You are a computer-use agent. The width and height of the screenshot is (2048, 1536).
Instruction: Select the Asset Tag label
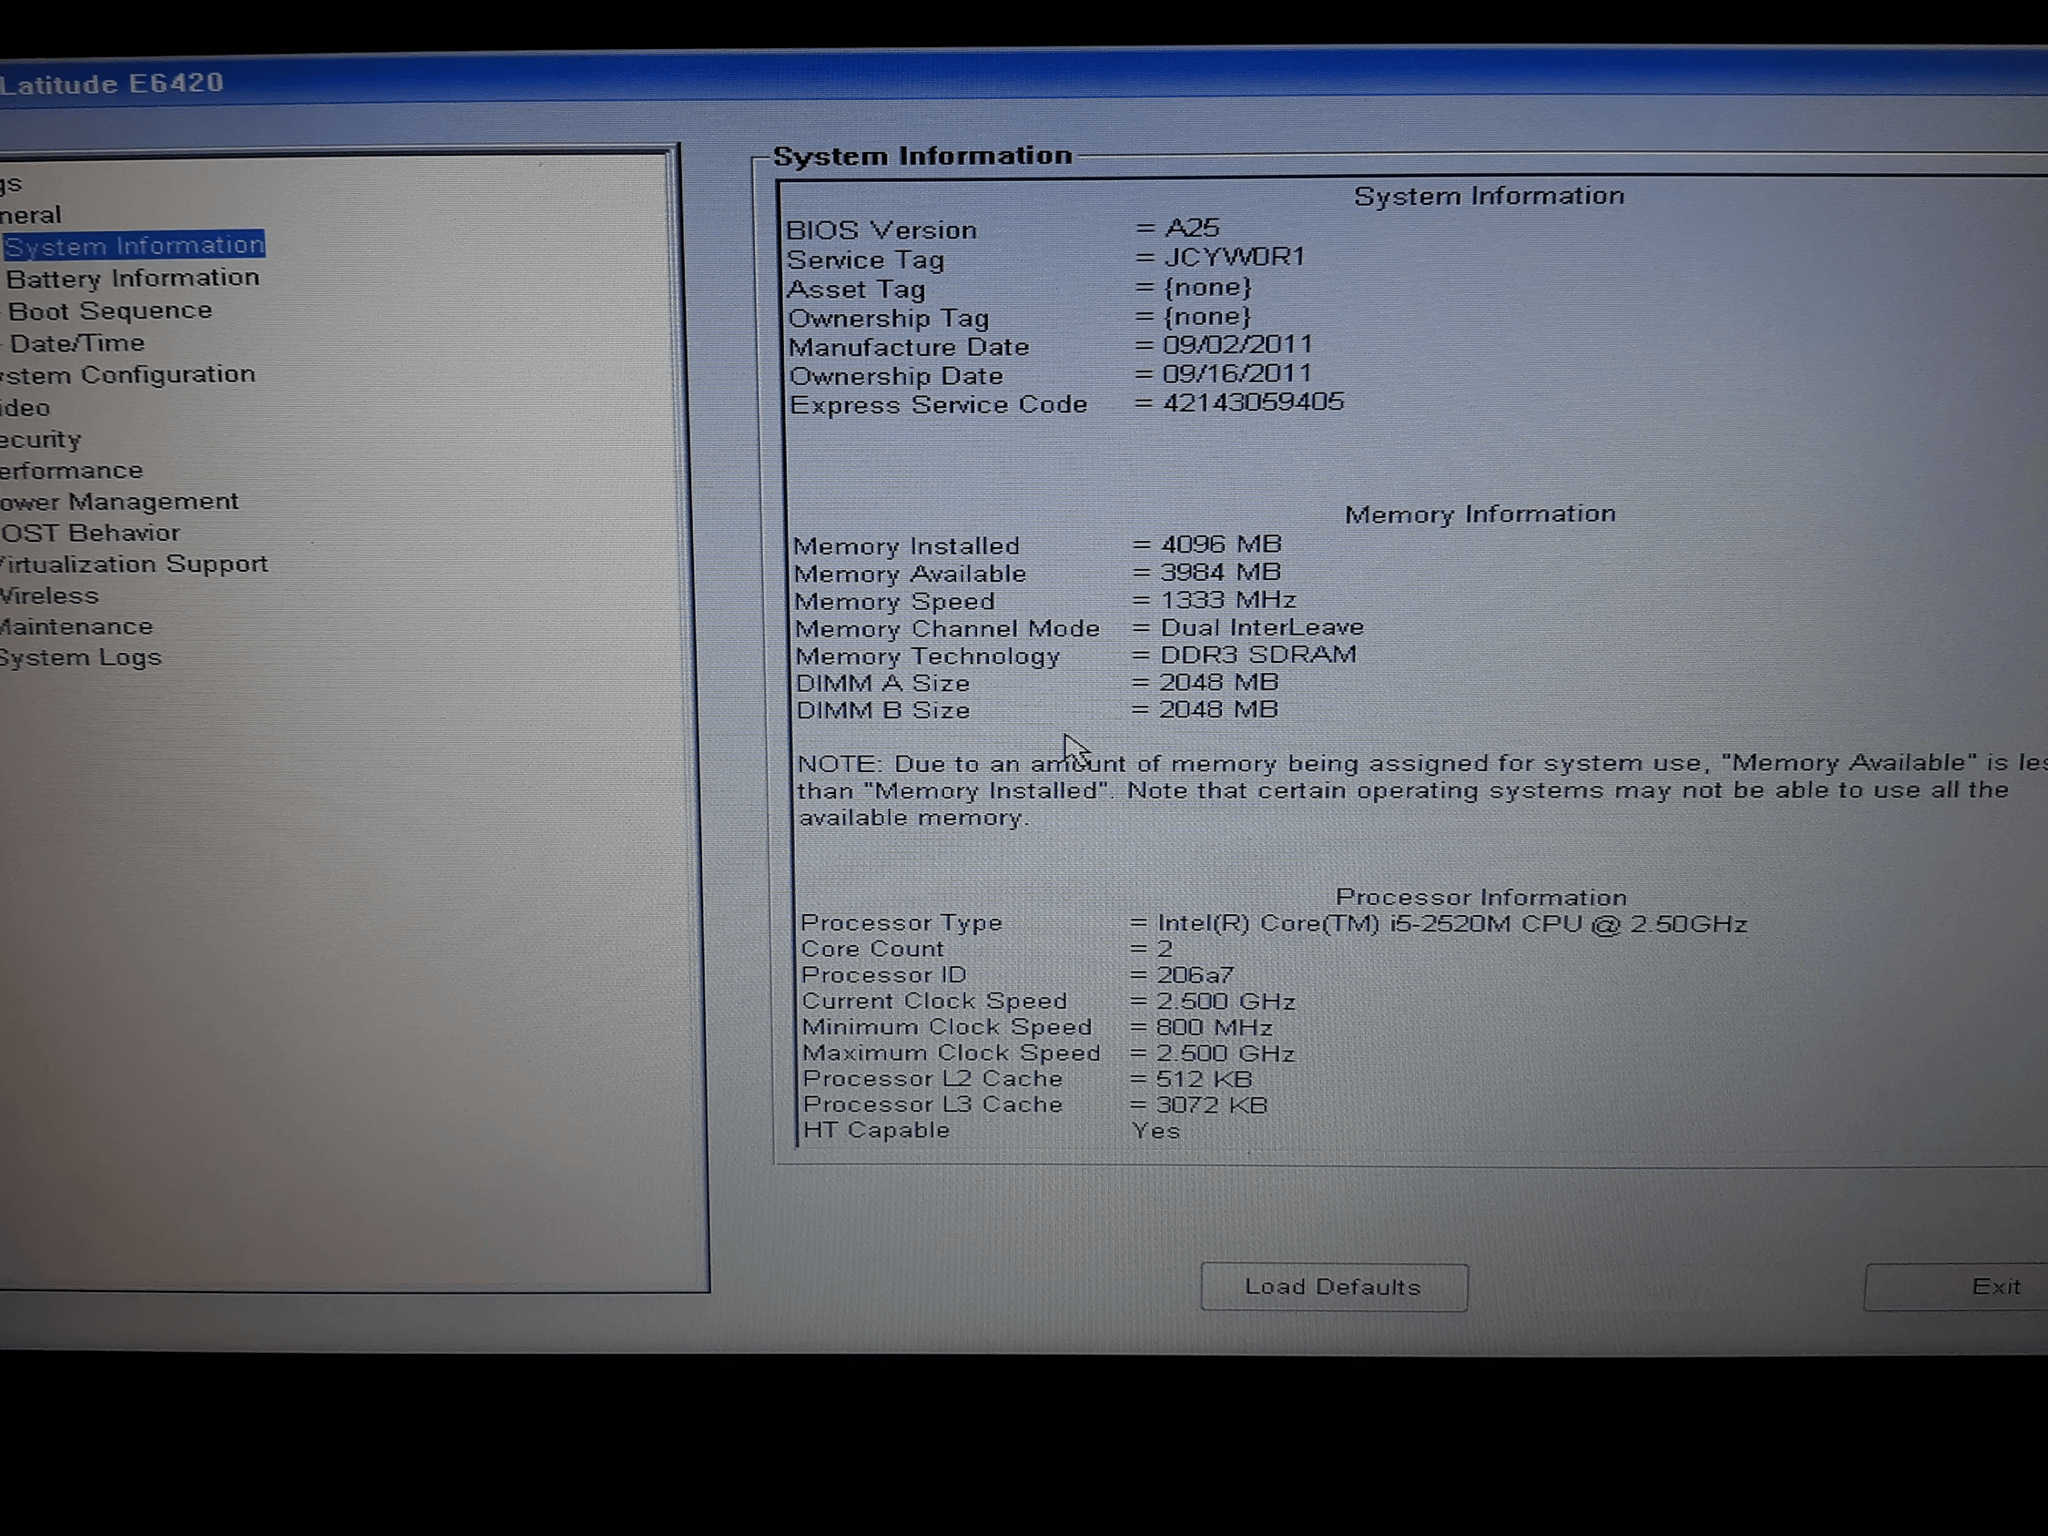coord(856,290)
